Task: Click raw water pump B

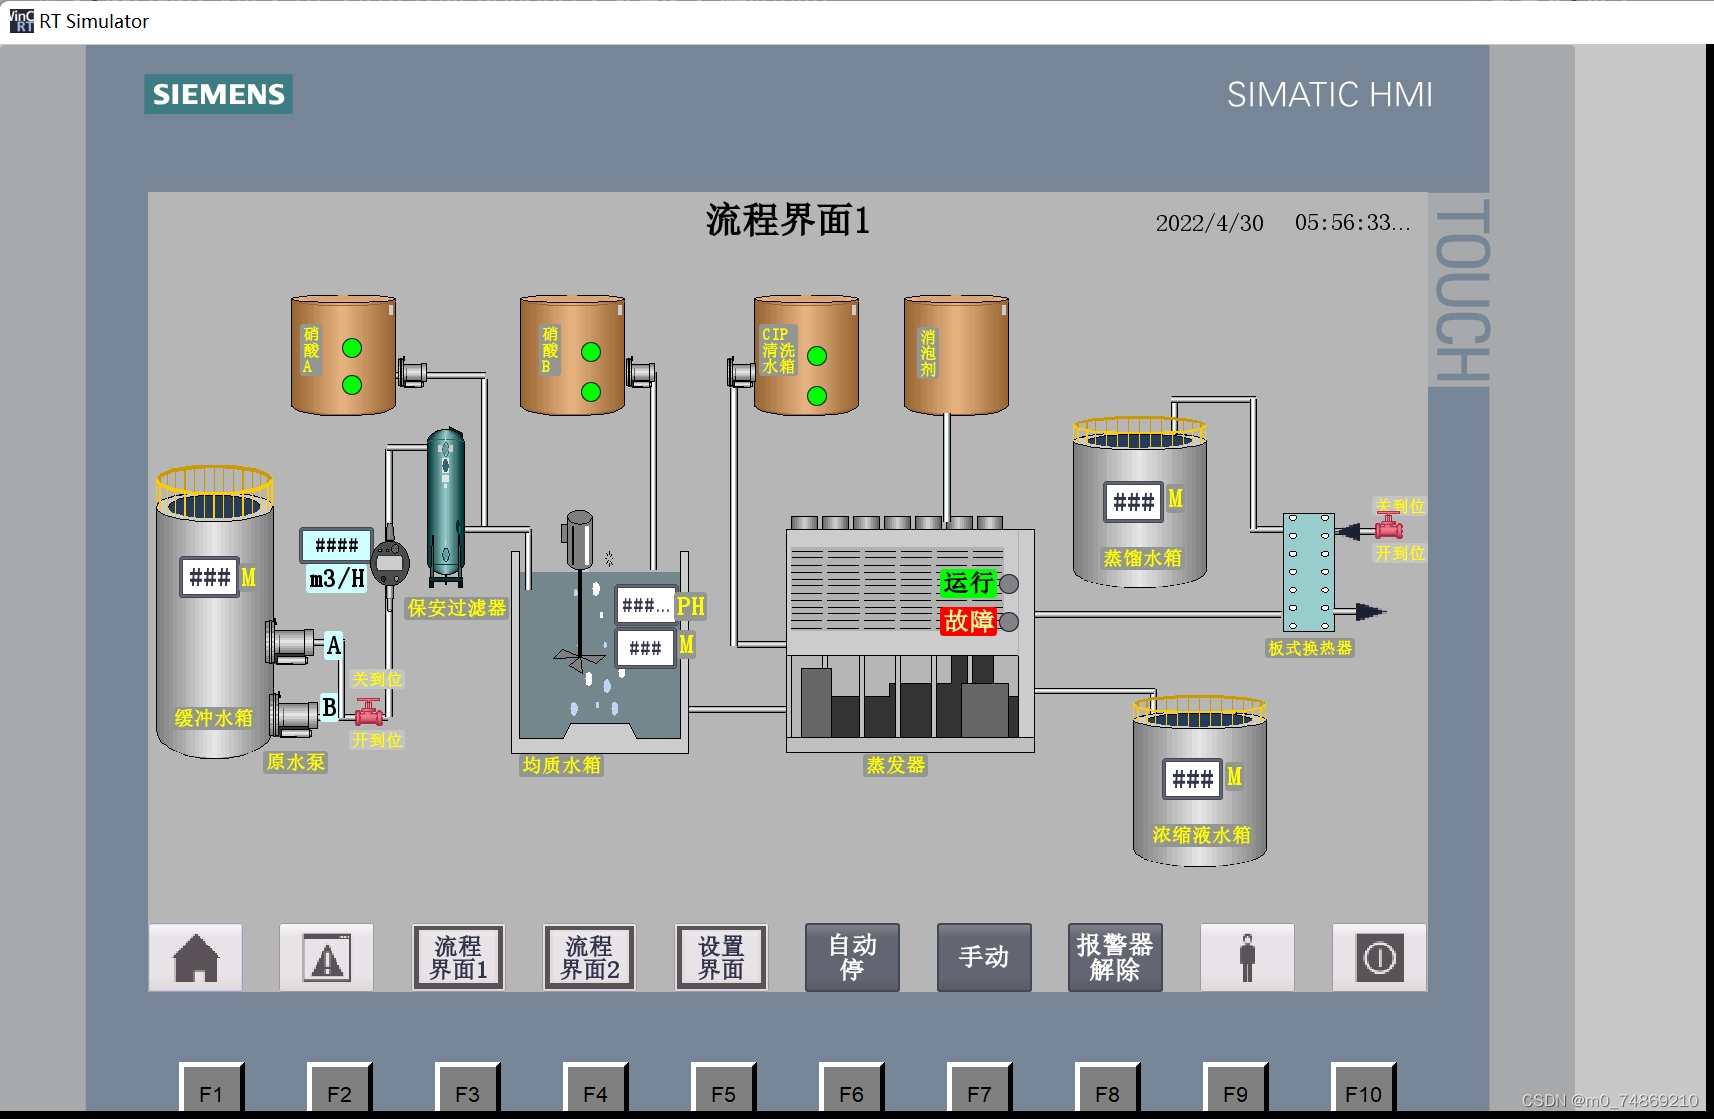Action: coord(294,715)
